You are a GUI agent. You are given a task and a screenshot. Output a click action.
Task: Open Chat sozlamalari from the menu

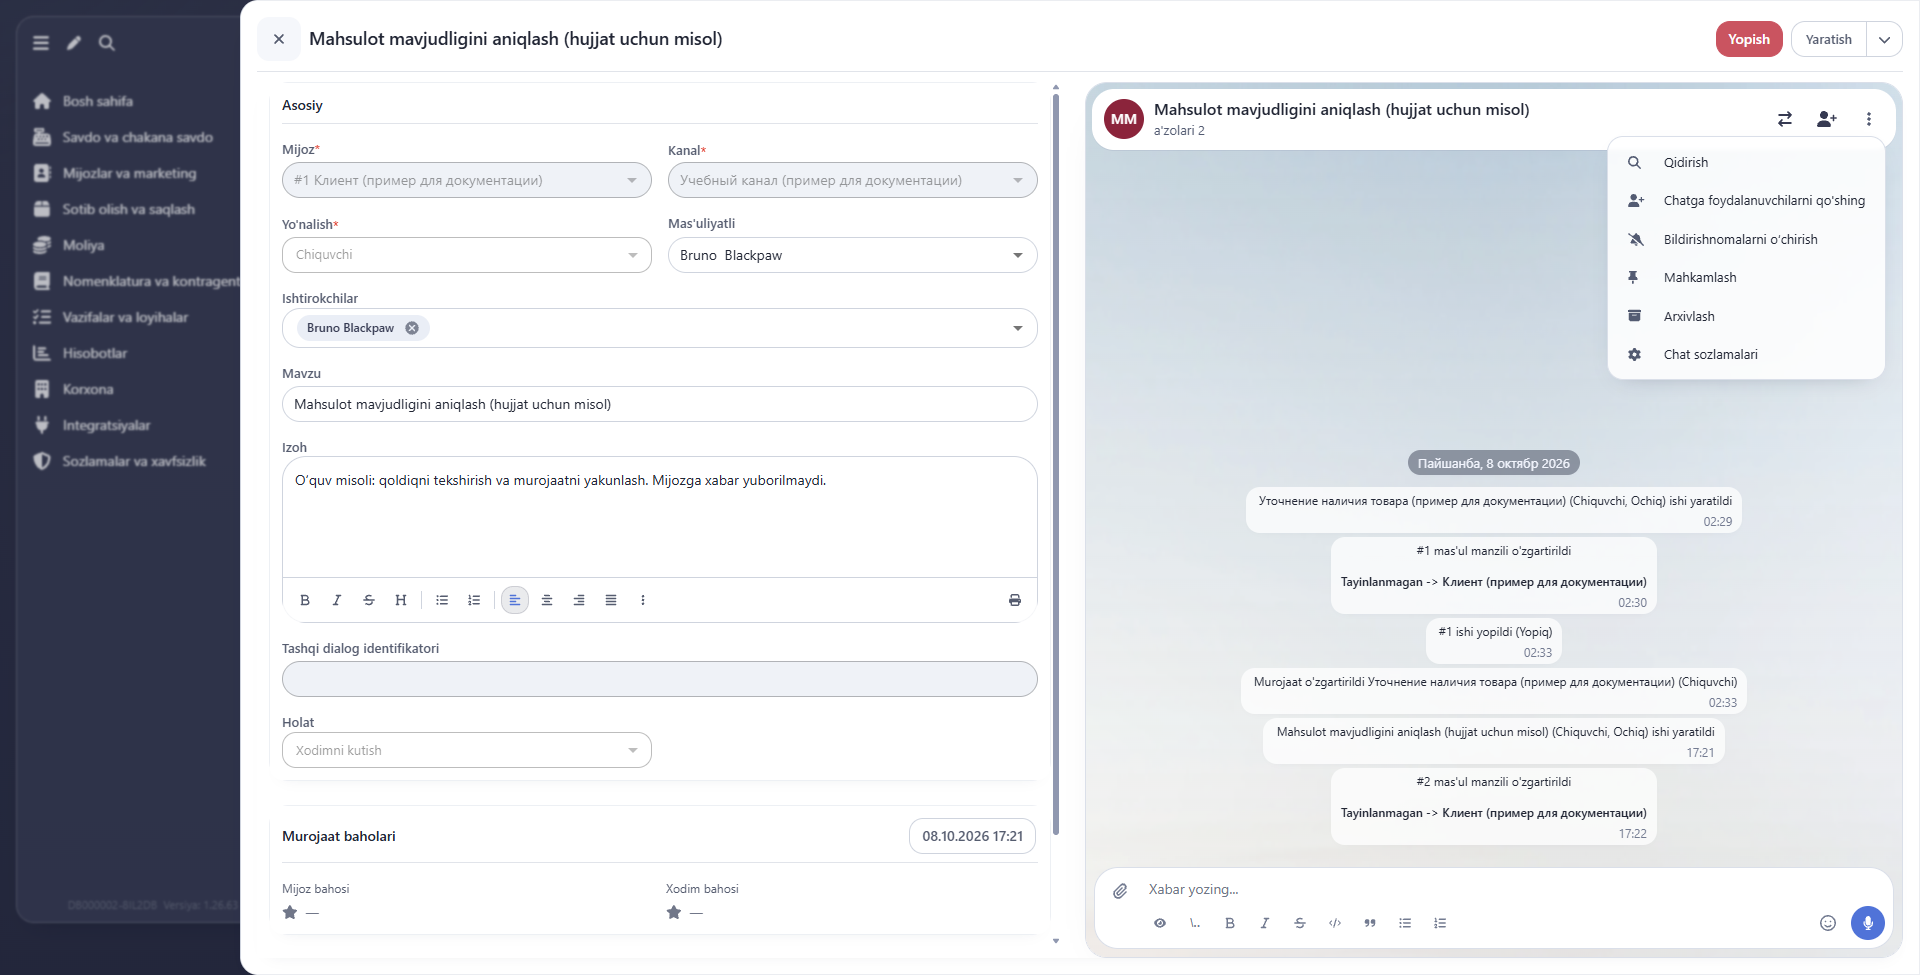coord(1746,354)
